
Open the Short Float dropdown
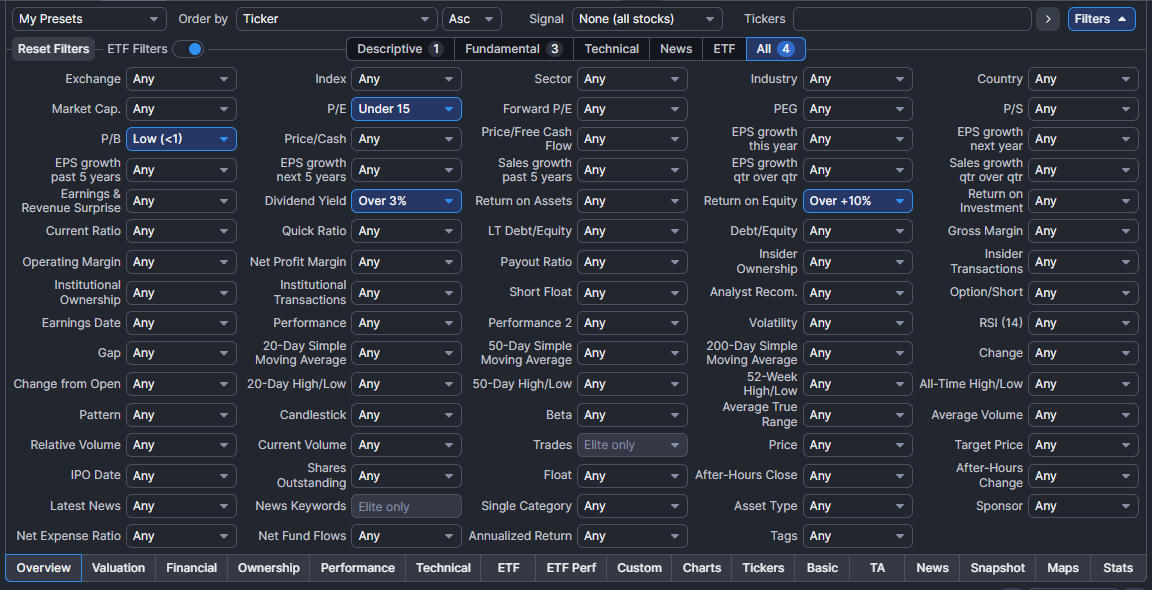coord(633,293)
